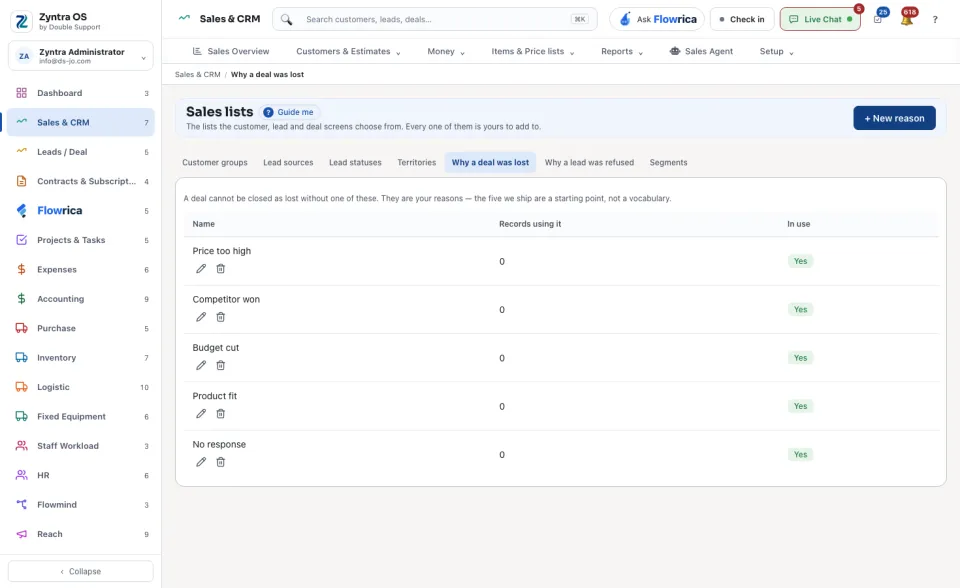Expand the Setup menu
This screenshot has width=960, height=588.
tap(776, 51)
